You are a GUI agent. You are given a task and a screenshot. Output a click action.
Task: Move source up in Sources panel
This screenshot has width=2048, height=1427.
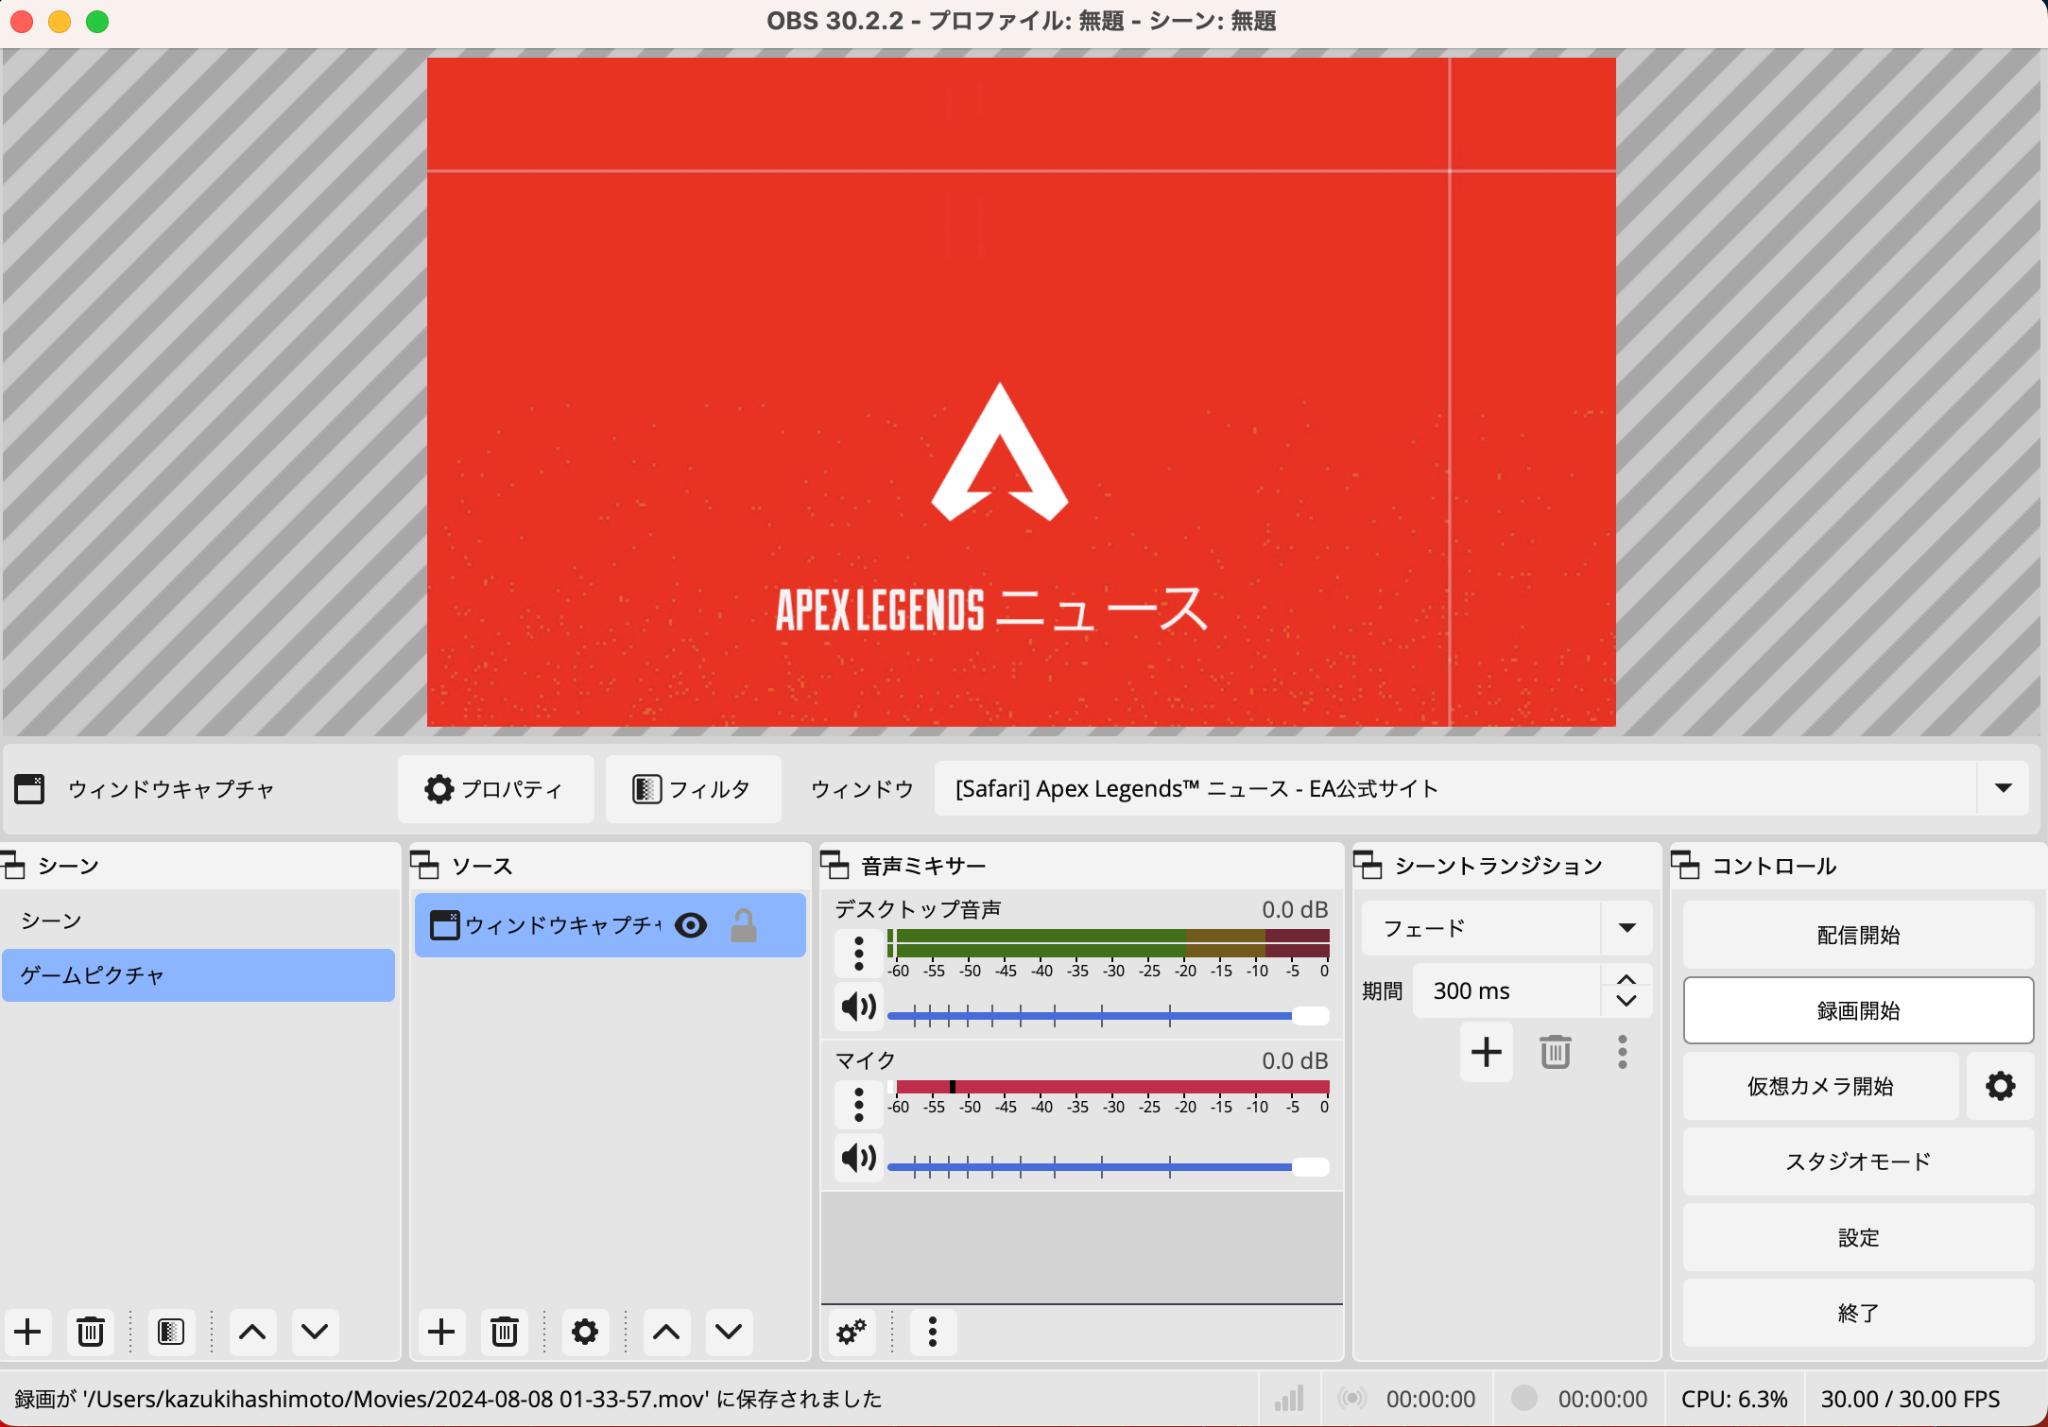coord(667,1331)
